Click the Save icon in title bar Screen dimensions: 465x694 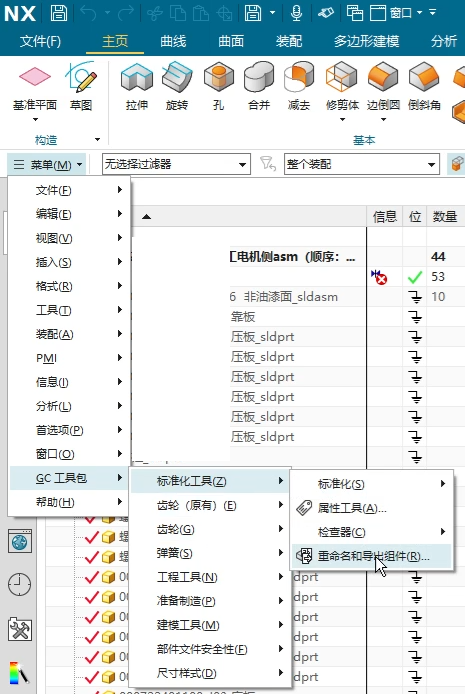click(59, 13)
